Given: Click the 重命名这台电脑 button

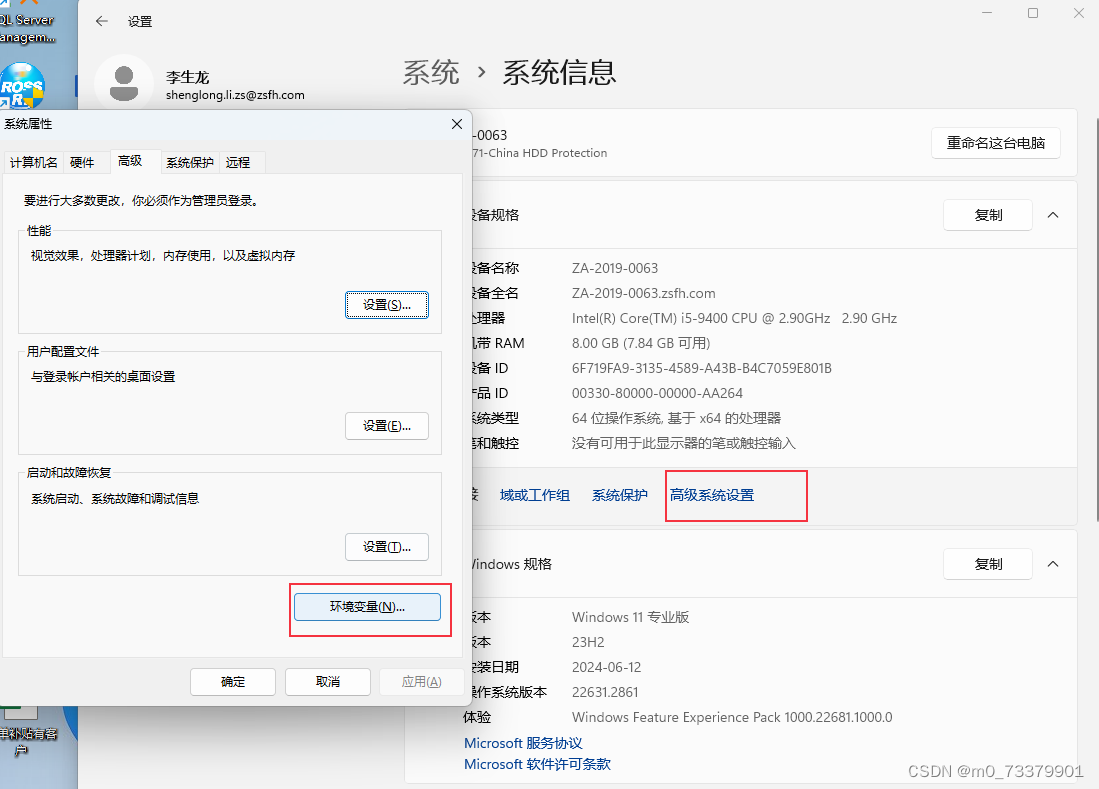Looking at the screenshot, I should pyautogui.click(x=995, y=143).
